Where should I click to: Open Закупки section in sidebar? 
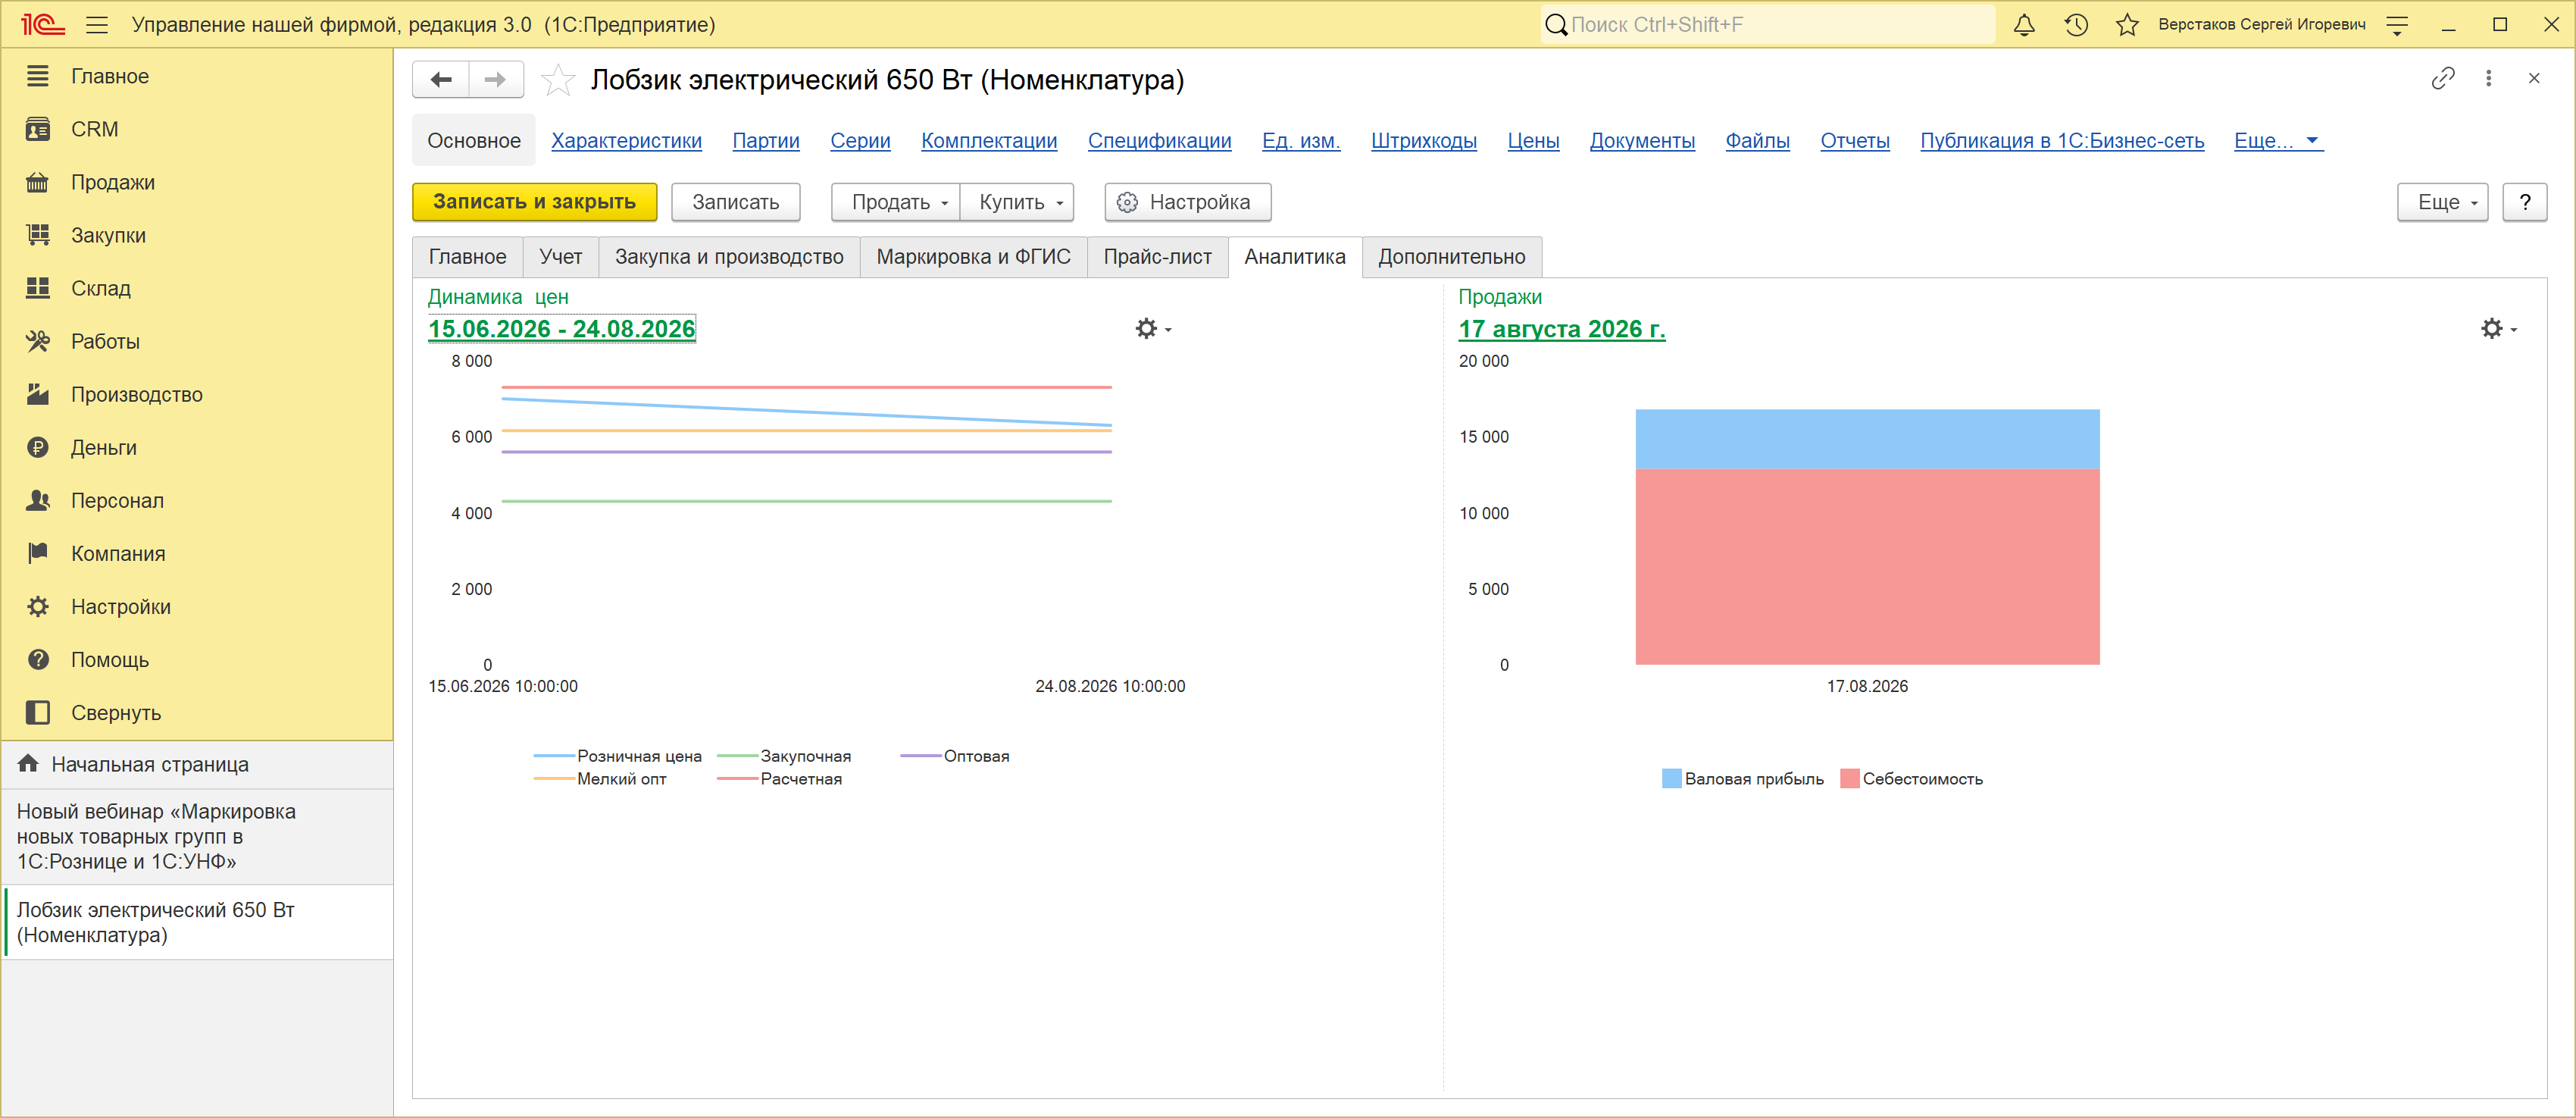197,235
